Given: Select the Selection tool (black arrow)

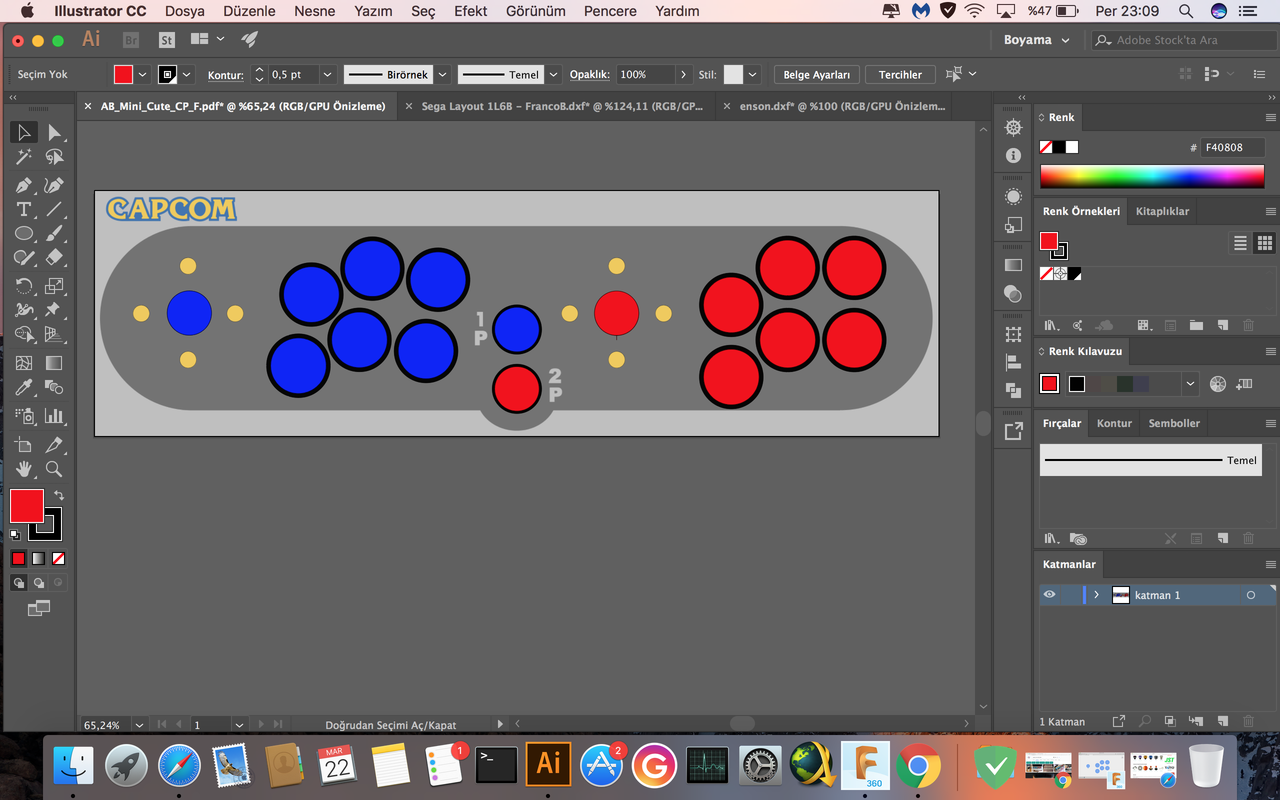Looking at the screenshot, I should click(x=24, y=132).
